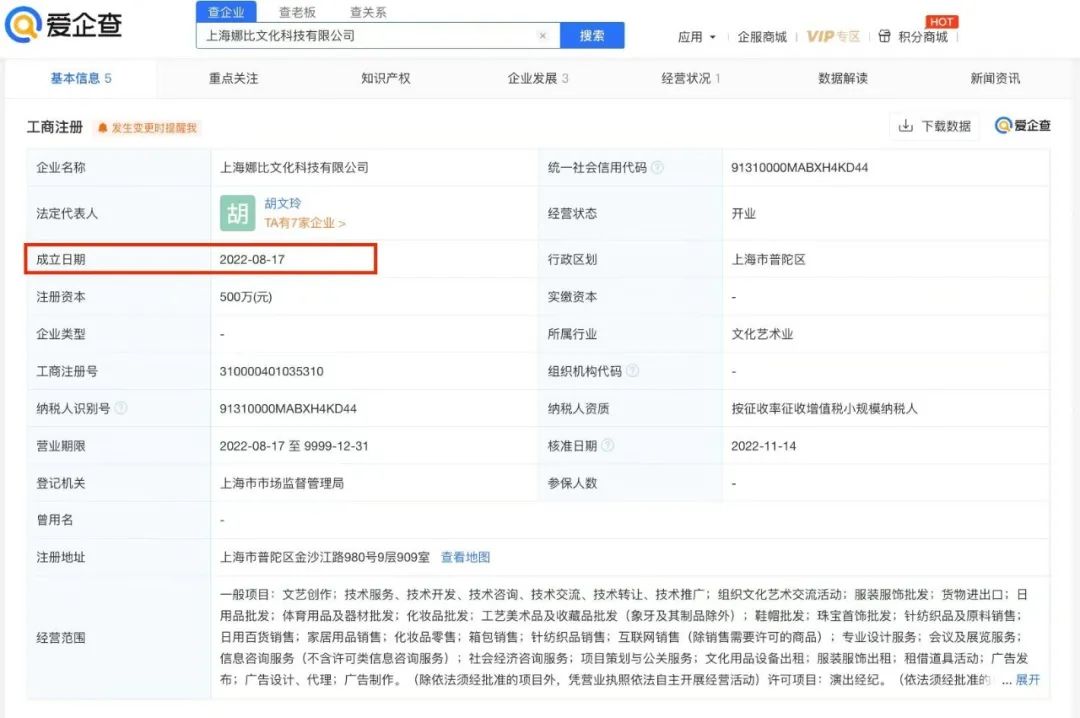Click the gift icon next to 积分商城
The width and height of the screenshot is (1080, 718).
coord(884,33)
